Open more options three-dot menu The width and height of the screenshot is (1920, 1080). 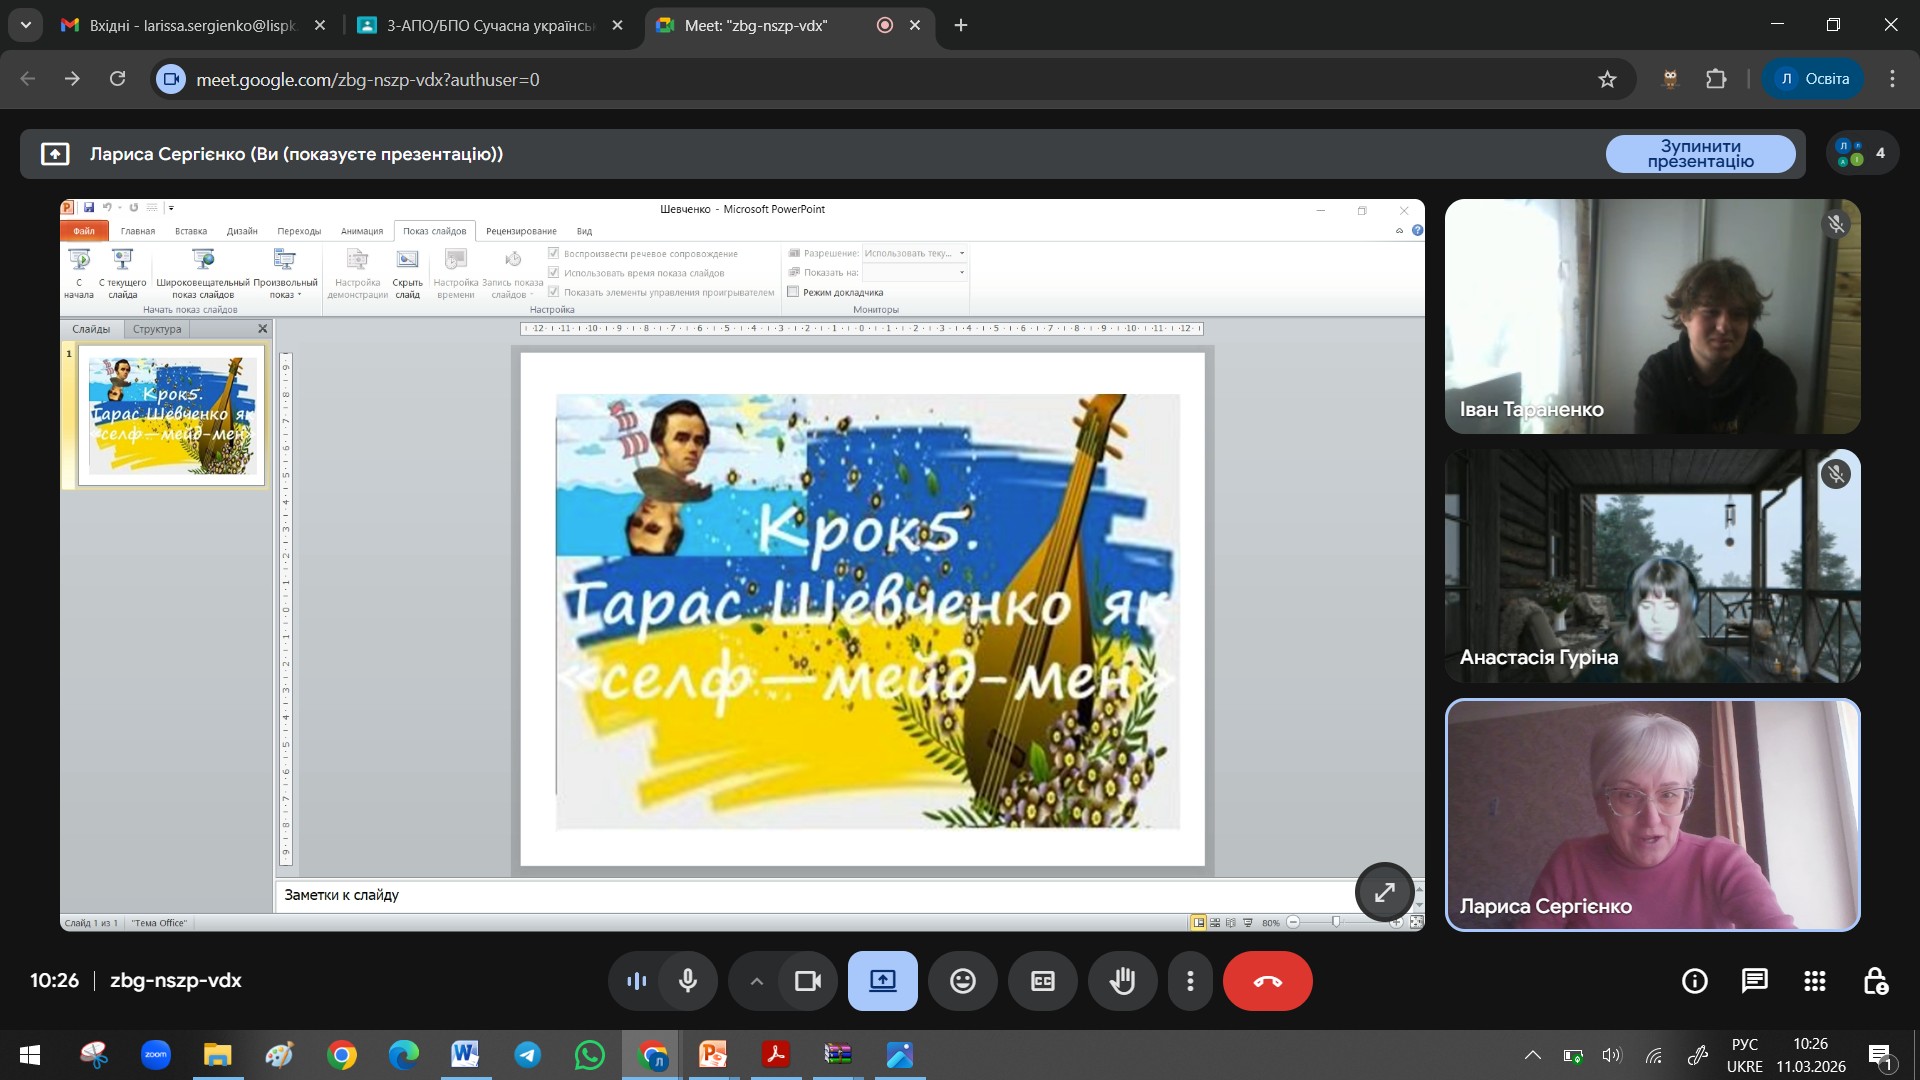click(1190, 981)
